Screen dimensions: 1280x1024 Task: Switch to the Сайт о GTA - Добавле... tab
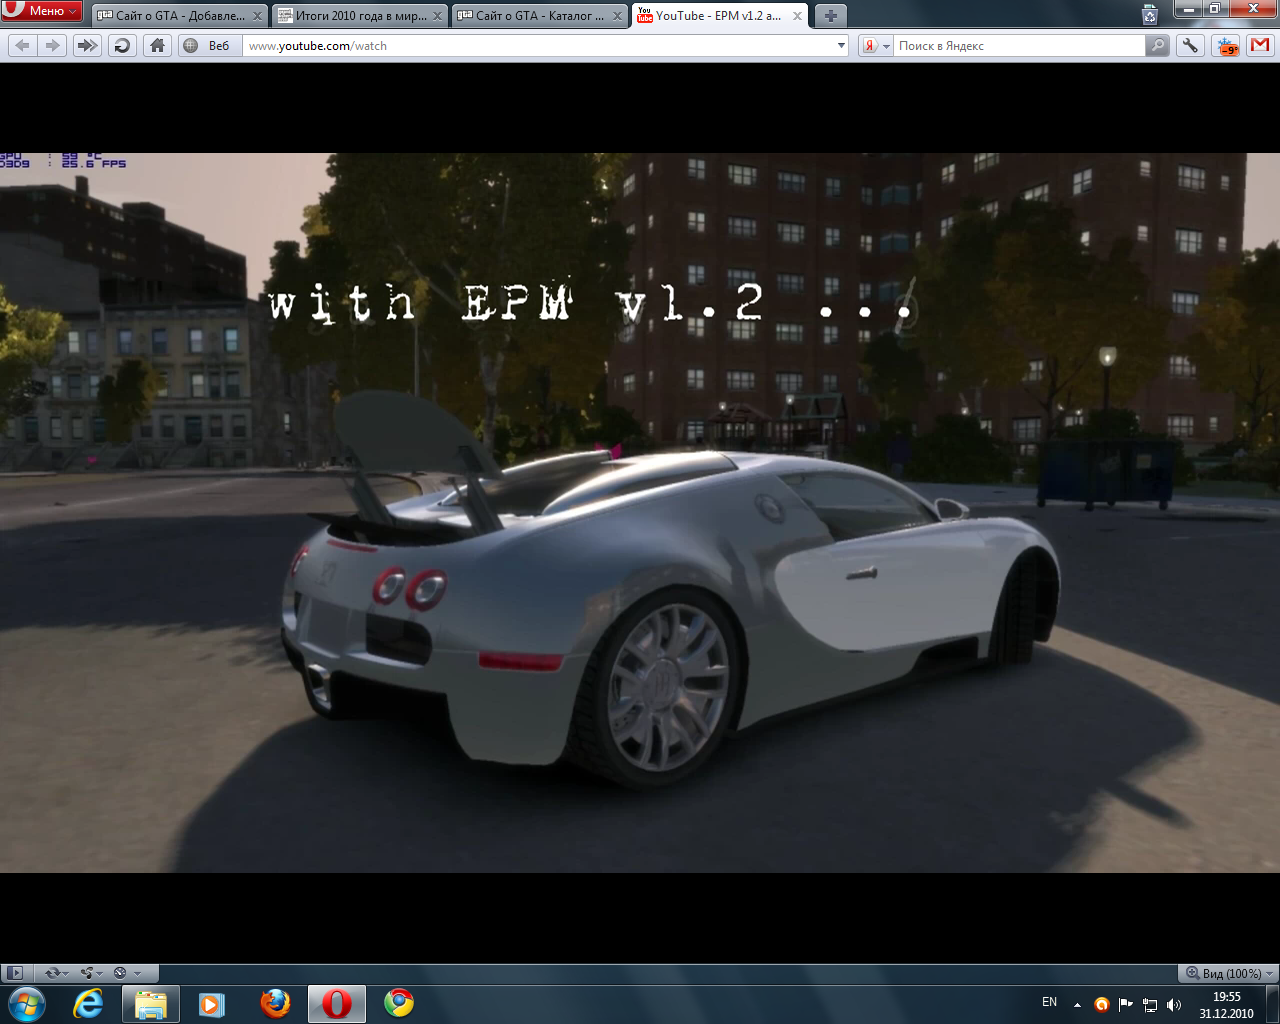point(179,16)
